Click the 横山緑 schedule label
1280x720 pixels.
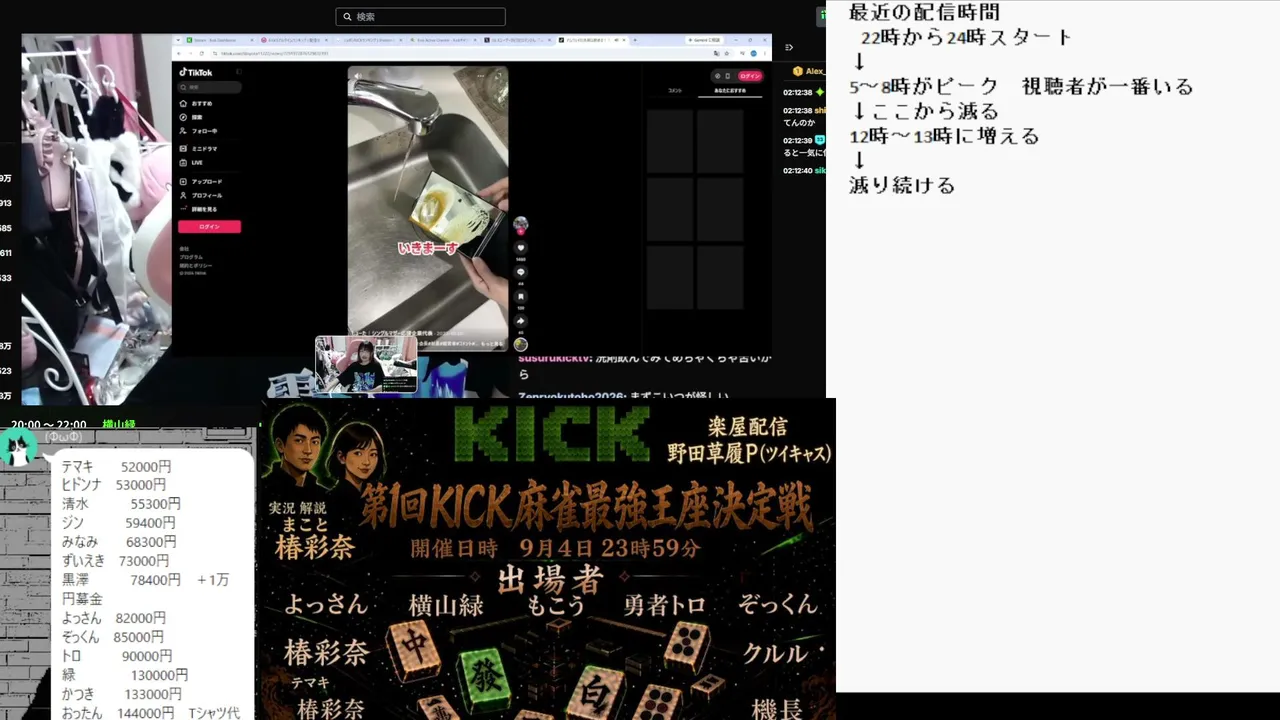119,425
